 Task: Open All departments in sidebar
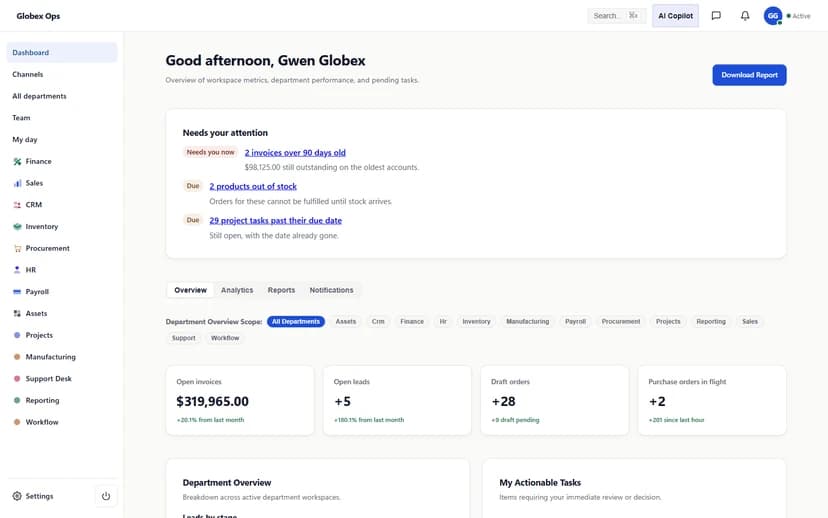pyautogui.click(x=62, y=96)
